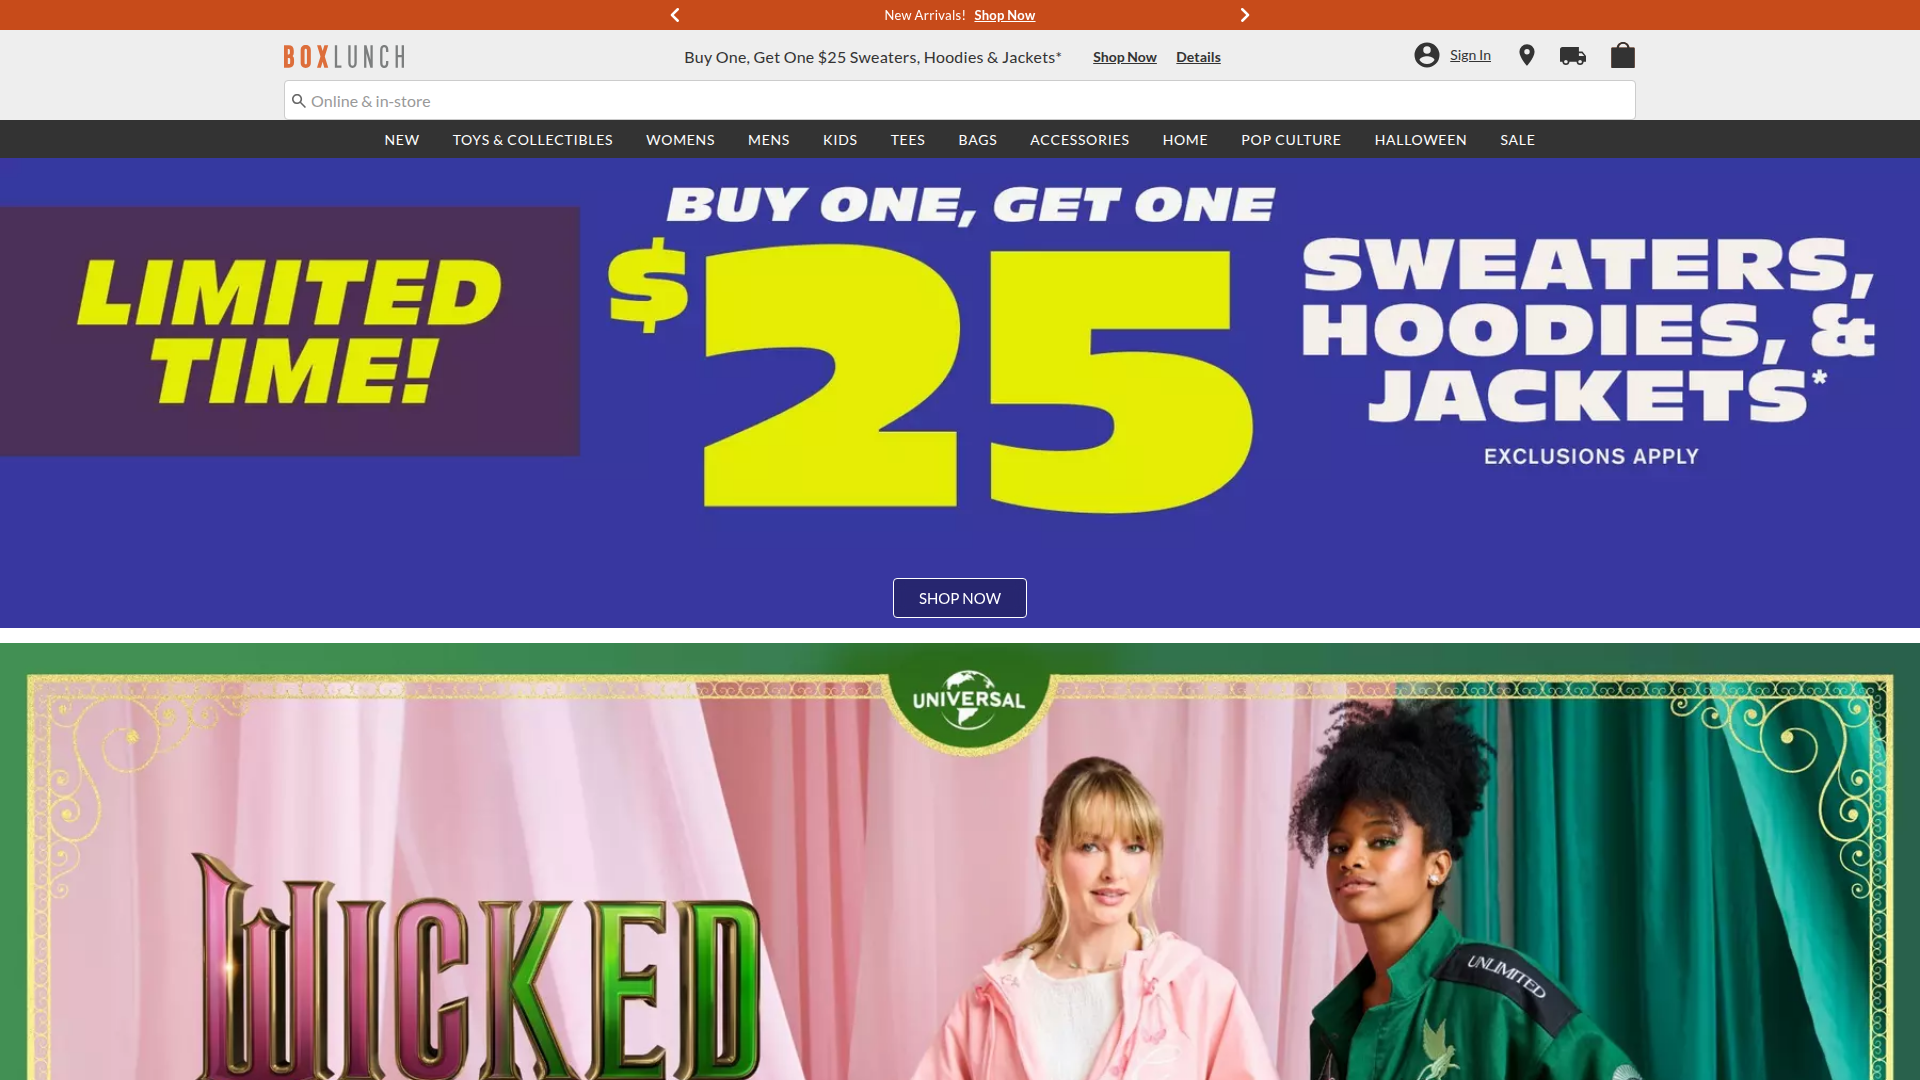Open the shopping bag icon

click(x=1622, y=55)
